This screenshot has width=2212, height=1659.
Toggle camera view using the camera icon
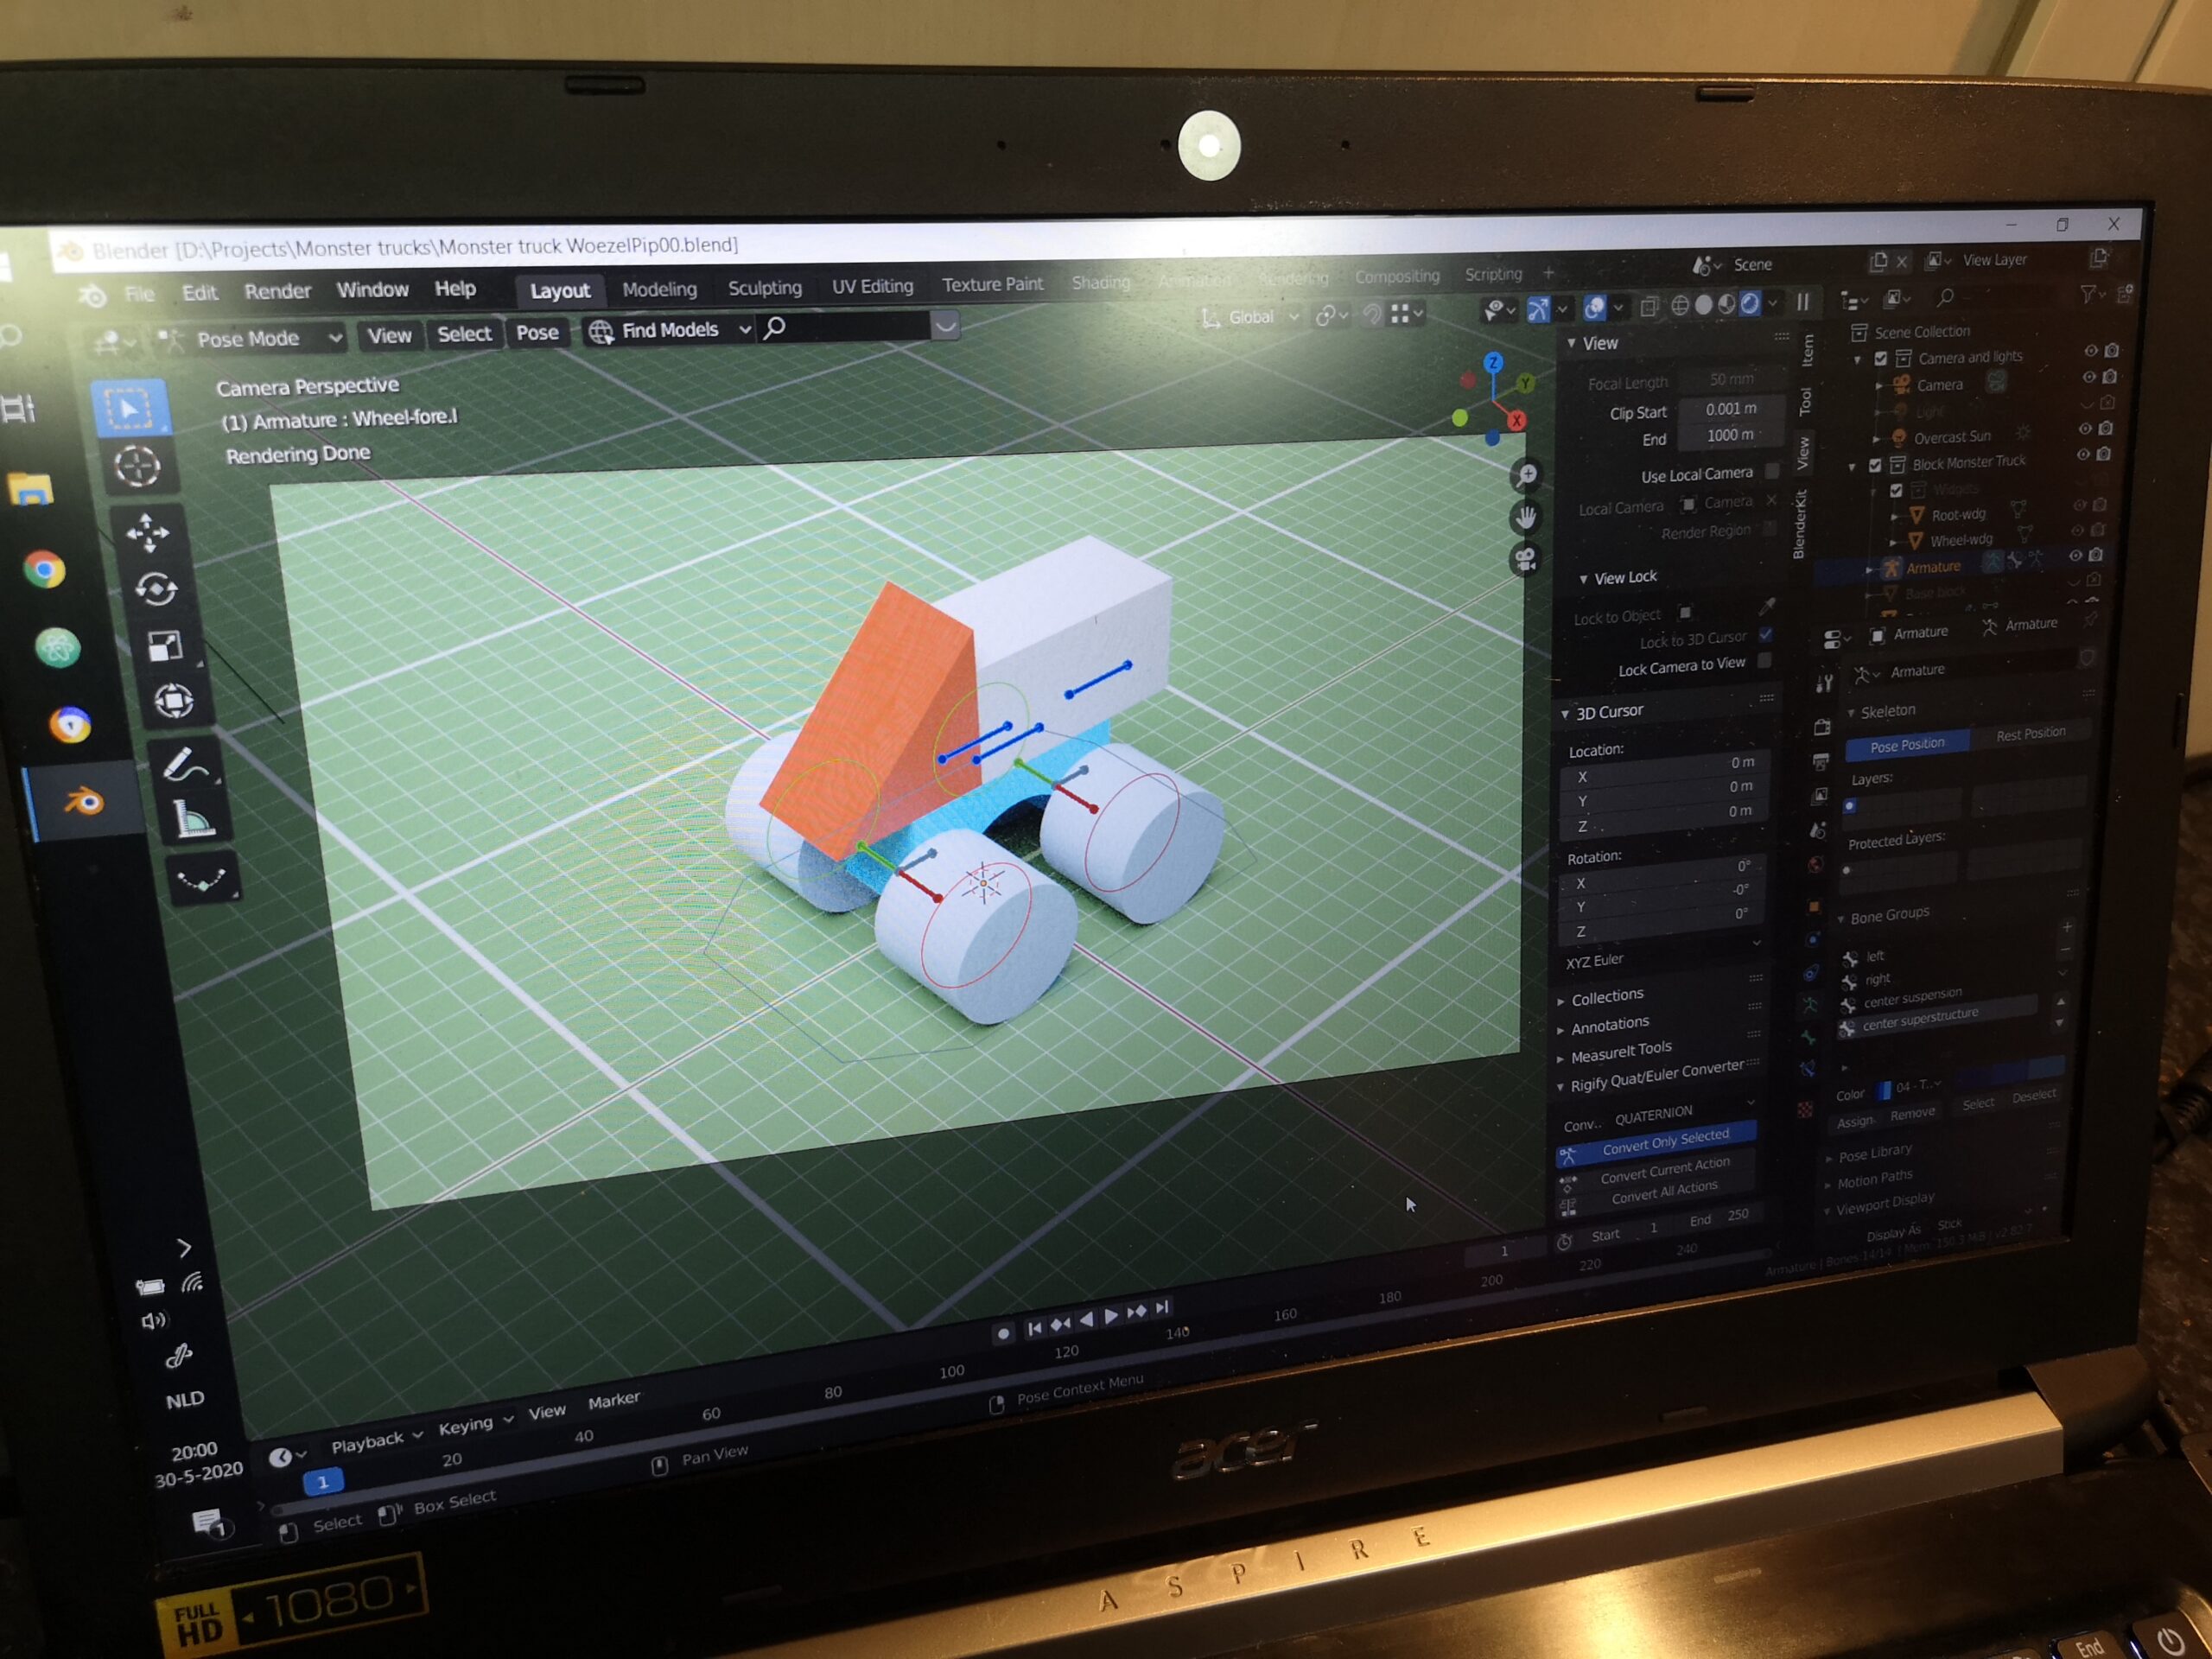point(1526,560)
